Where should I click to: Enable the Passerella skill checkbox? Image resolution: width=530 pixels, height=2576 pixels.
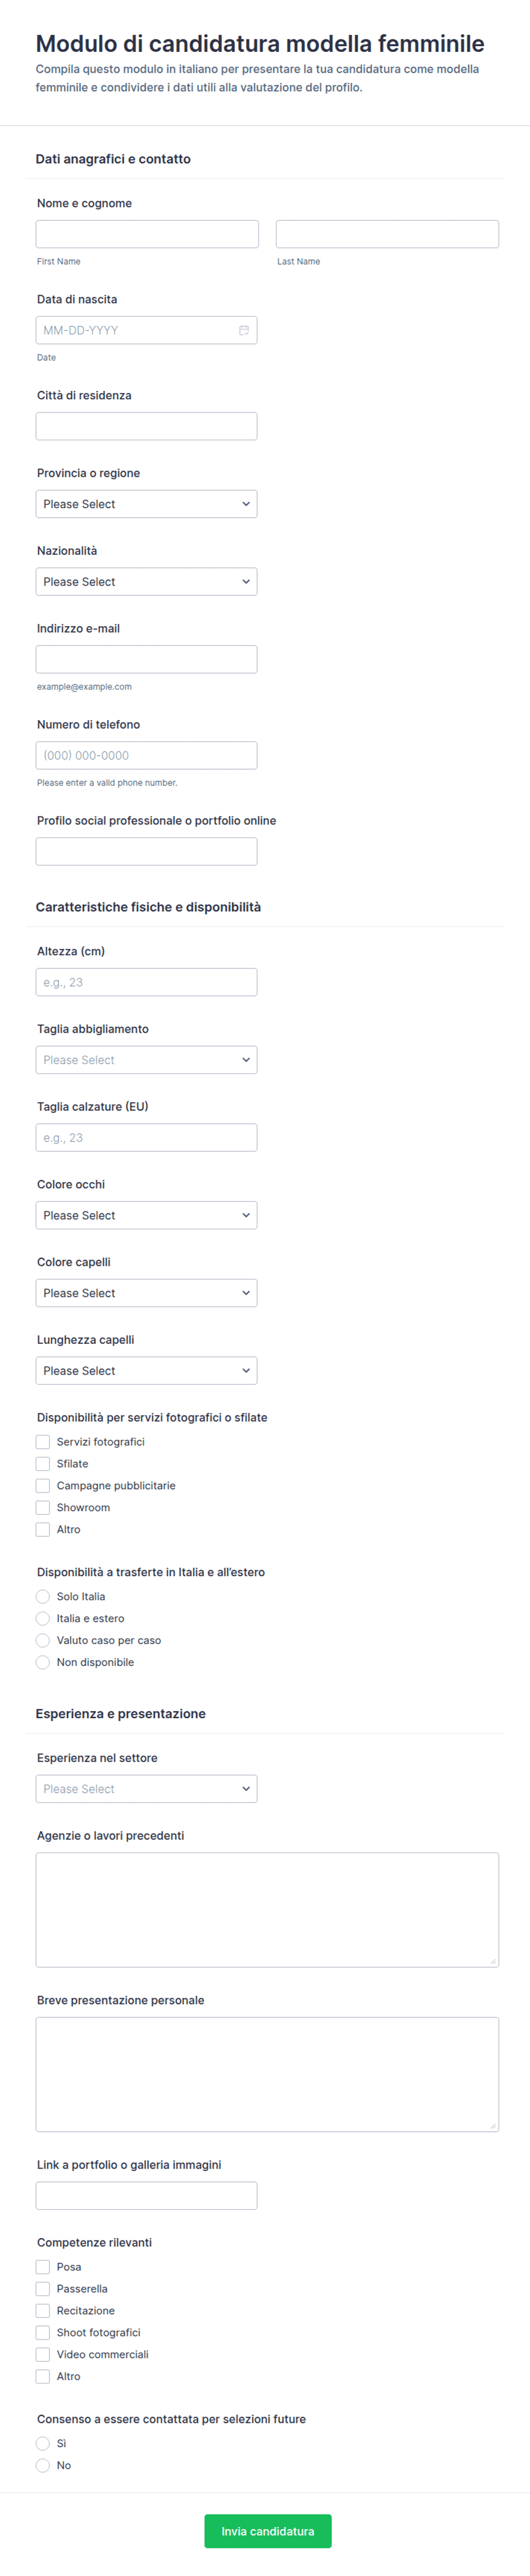coord(43,2288)
